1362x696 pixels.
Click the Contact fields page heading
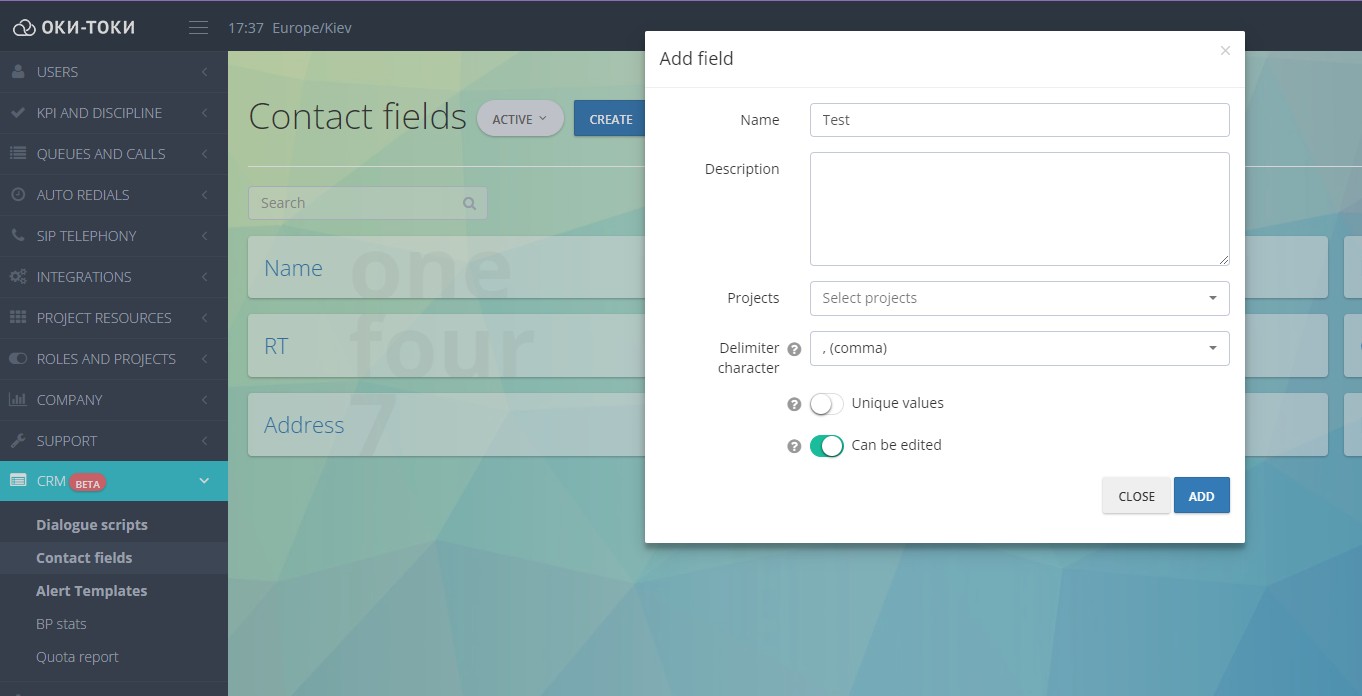[357, 117]
